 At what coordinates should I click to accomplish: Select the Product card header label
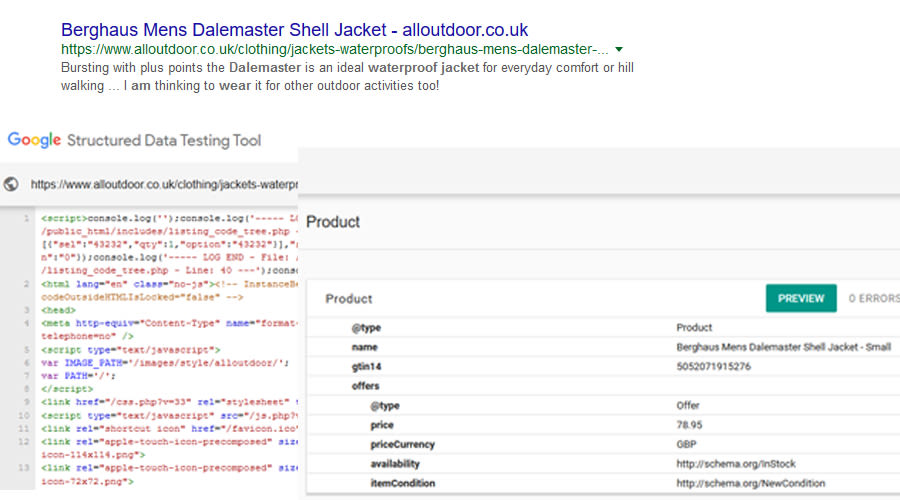pos(348,299)
